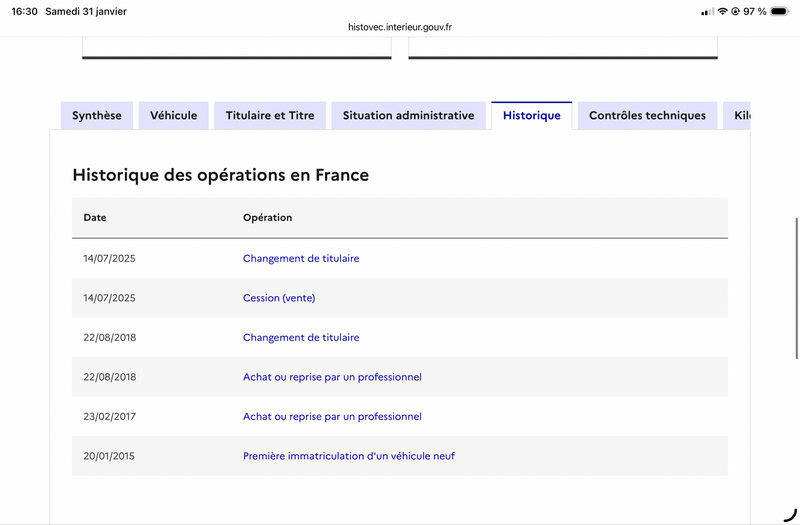
Task: Click the Opération column header
Action: (x=267, y=218)
